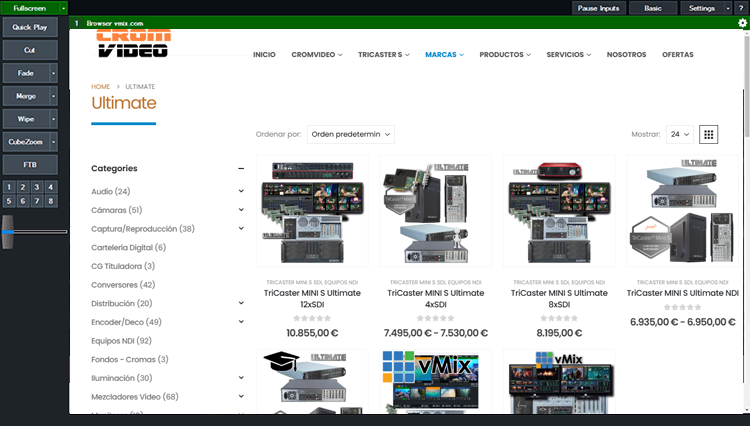Expand the Captura/Reproducción category chevron
The image size is (750, 426).
click(x=241, y=229)
